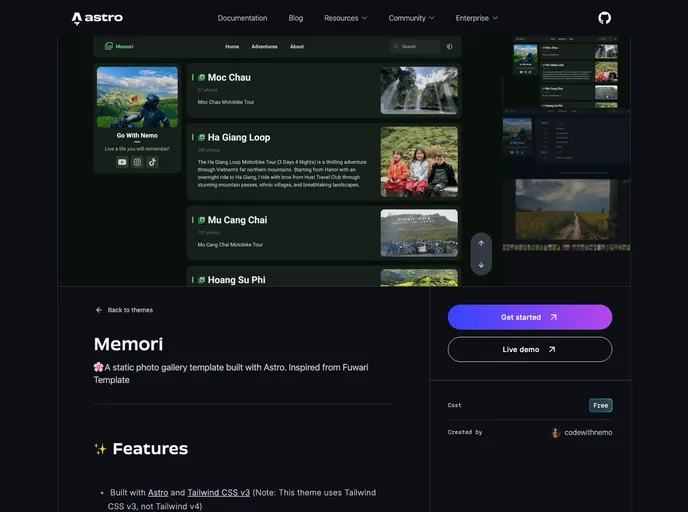
Task: Click the YouTube icon under Go With Nemo
Action: [122, 162]
